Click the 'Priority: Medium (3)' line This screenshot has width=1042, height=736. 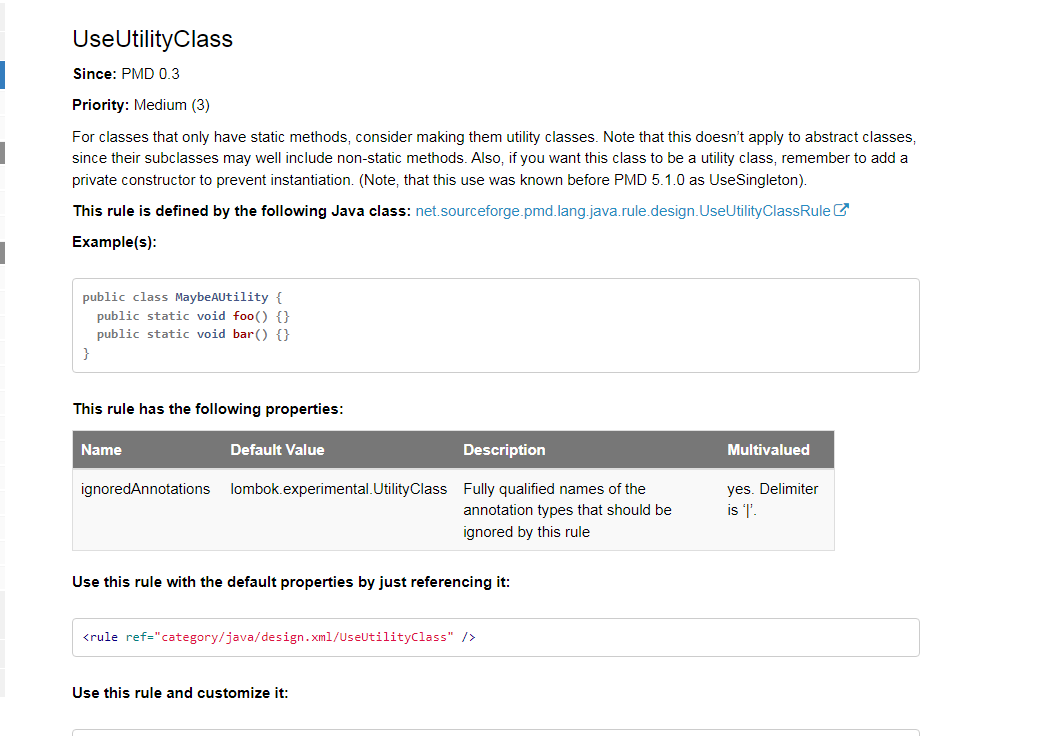pos(141,105)
